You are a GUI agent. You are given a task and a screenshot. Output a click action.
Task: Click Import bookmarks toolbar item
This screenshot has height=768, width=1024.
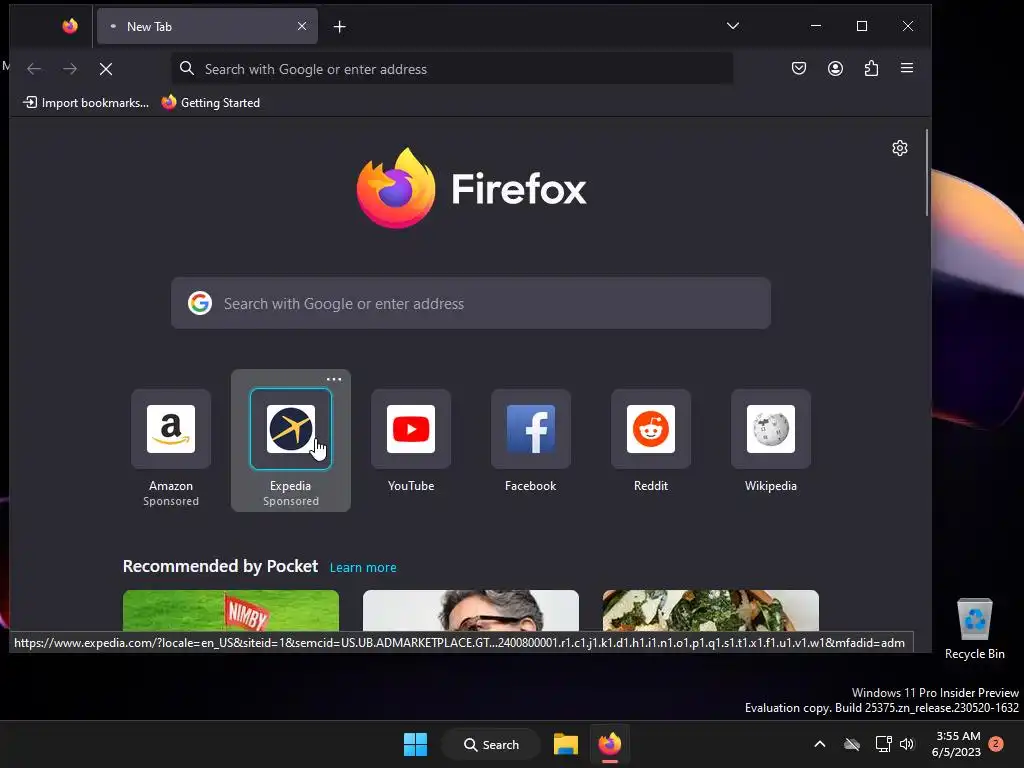pos(86,103)
